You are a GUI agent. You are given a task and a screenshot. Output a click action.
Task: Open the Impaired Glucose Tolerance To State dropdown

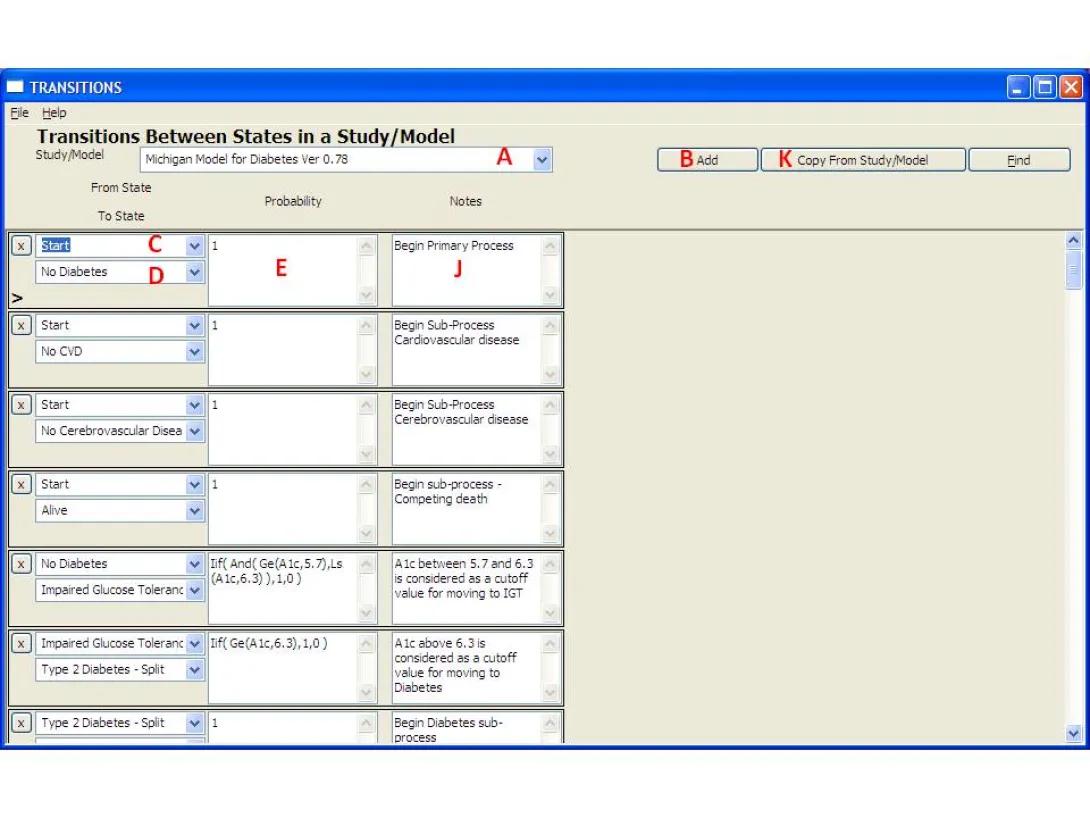[195, 590]
